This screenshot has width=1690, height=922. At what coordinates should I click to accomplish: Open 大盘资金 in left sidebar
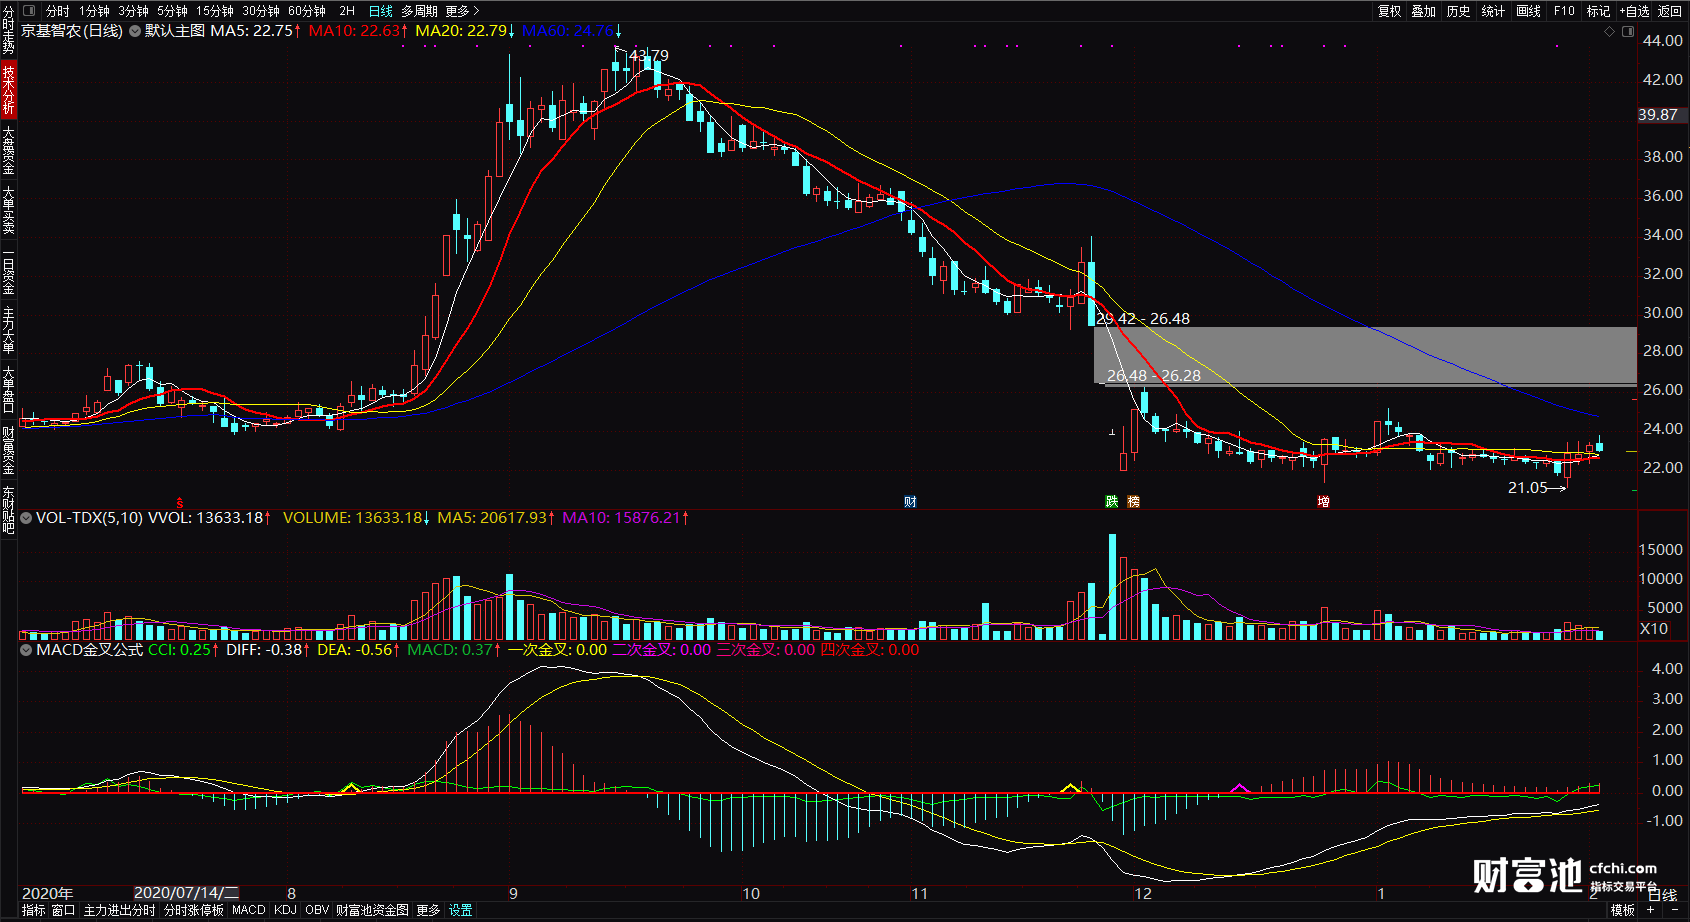click(8, 150)
